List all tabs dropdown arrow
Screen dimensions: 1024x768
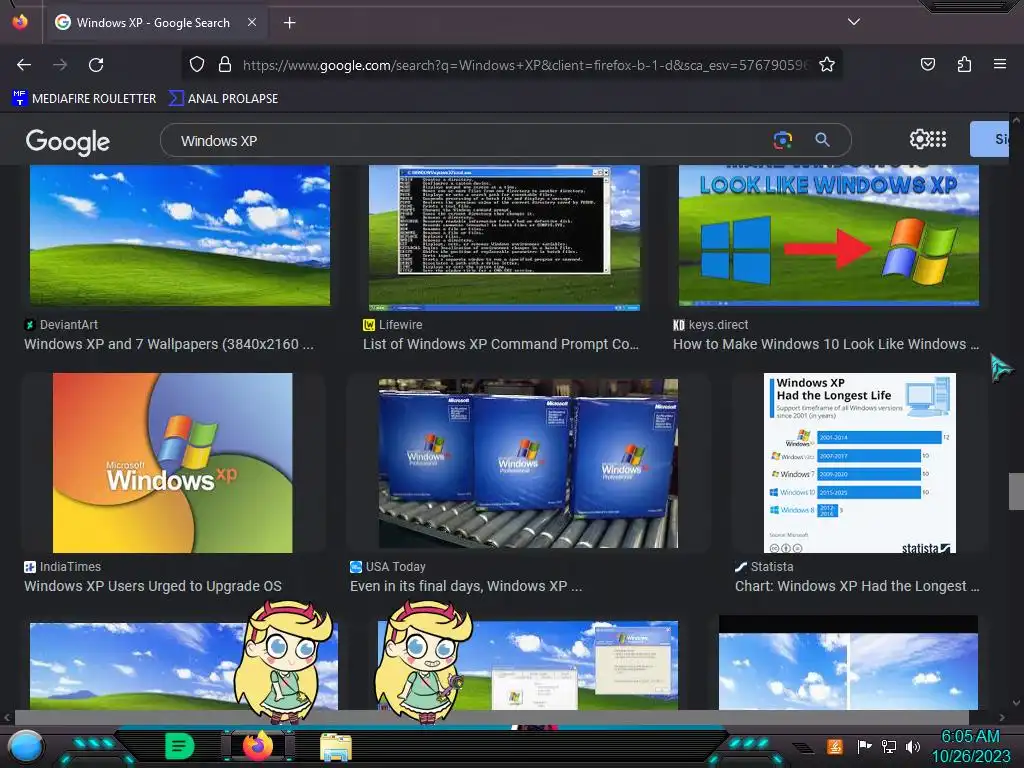(x=853, y=22)
